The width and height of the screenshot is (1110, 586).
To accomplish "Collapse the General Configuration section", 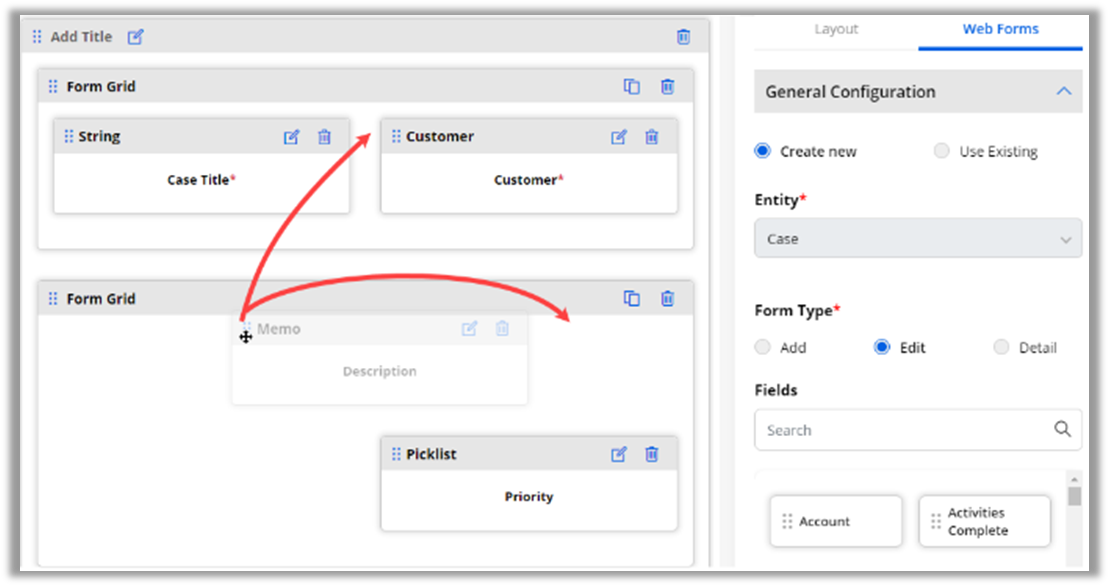I will (1063, 92).
